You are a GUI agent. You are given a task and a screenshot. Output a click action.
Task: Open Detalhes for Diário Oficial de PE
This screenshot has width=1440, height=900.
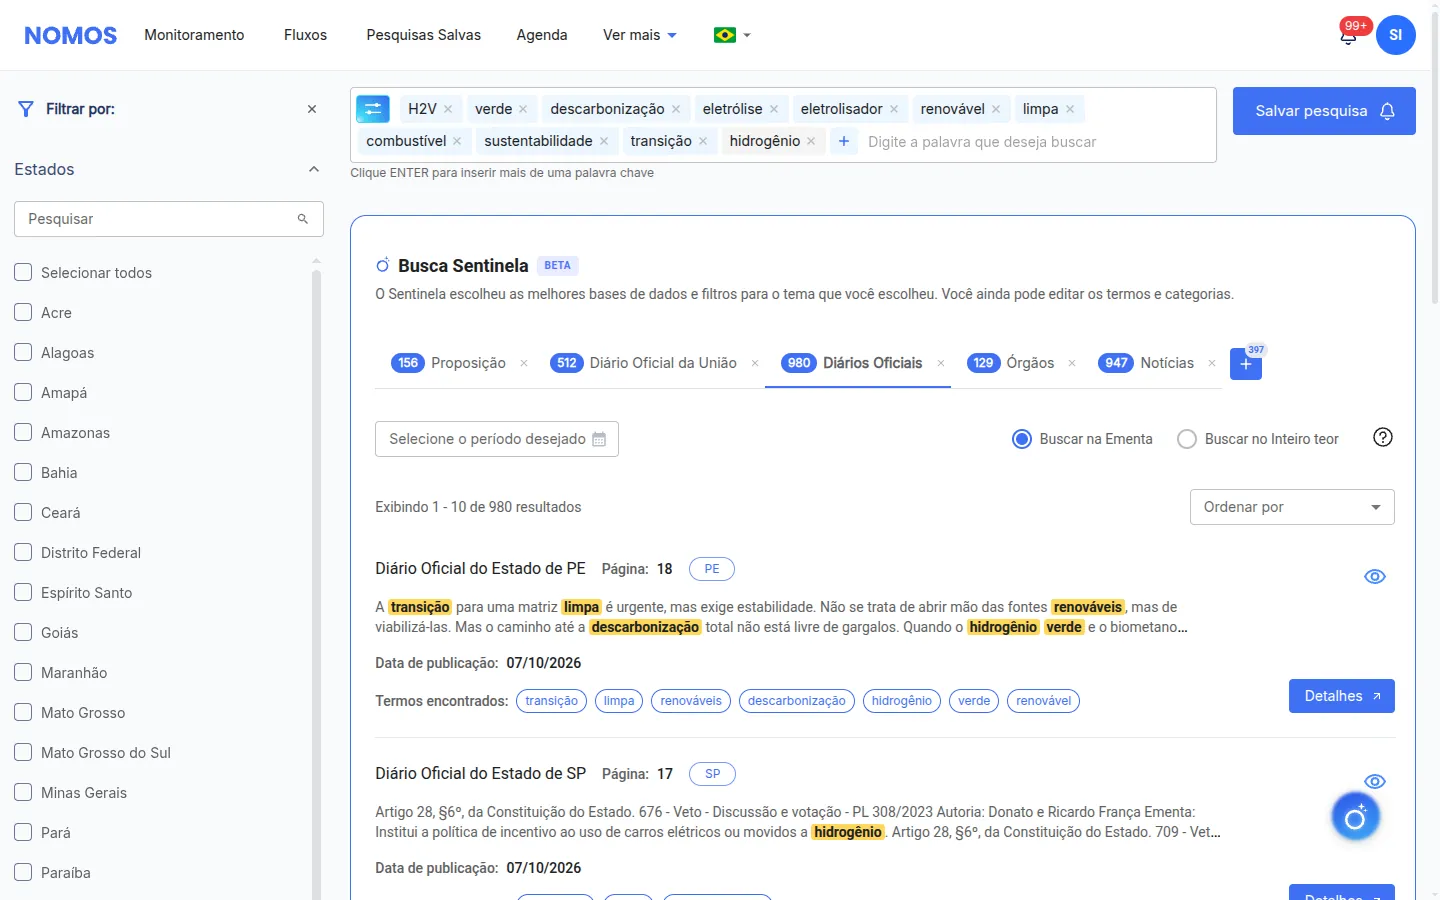pyautogui.click(x=1342, y=696)
